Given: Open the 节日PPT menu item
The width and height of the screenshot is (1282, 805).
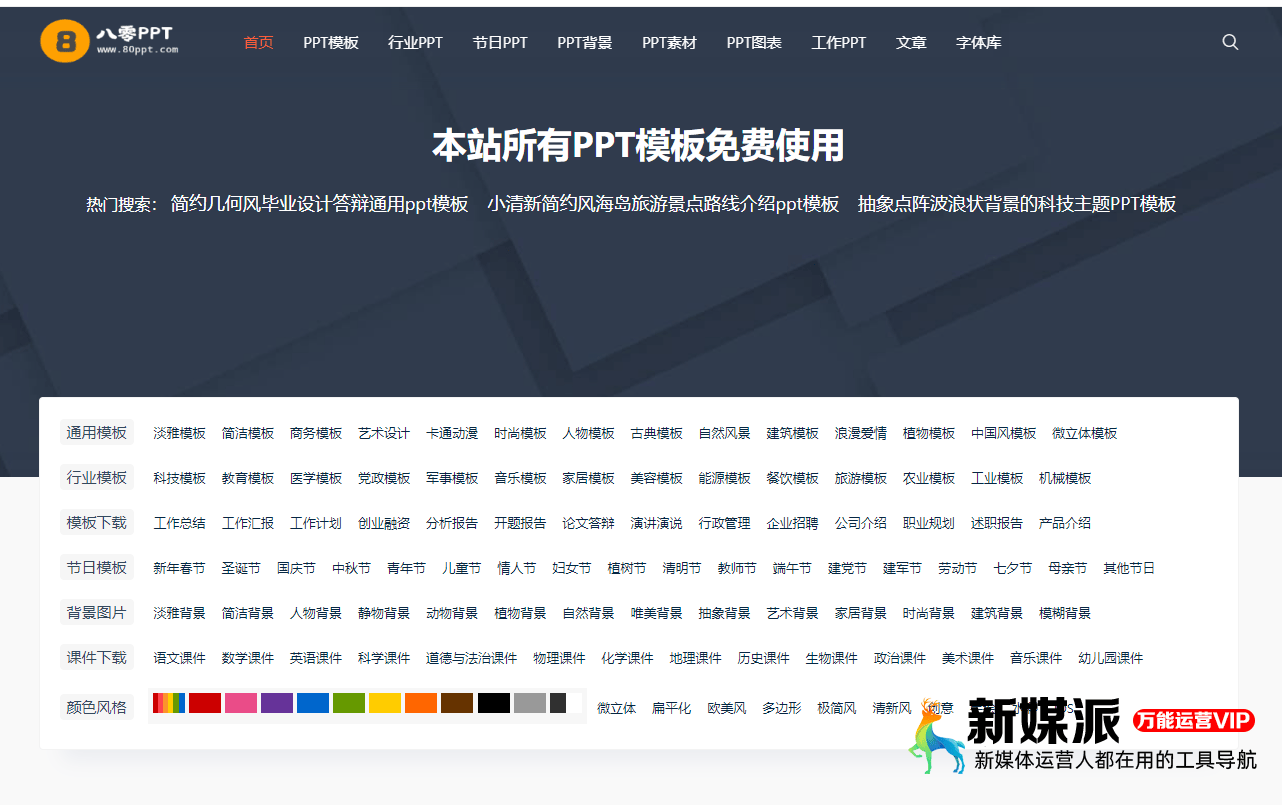Looking at the screenshot, I should click(x=500, y=43).
